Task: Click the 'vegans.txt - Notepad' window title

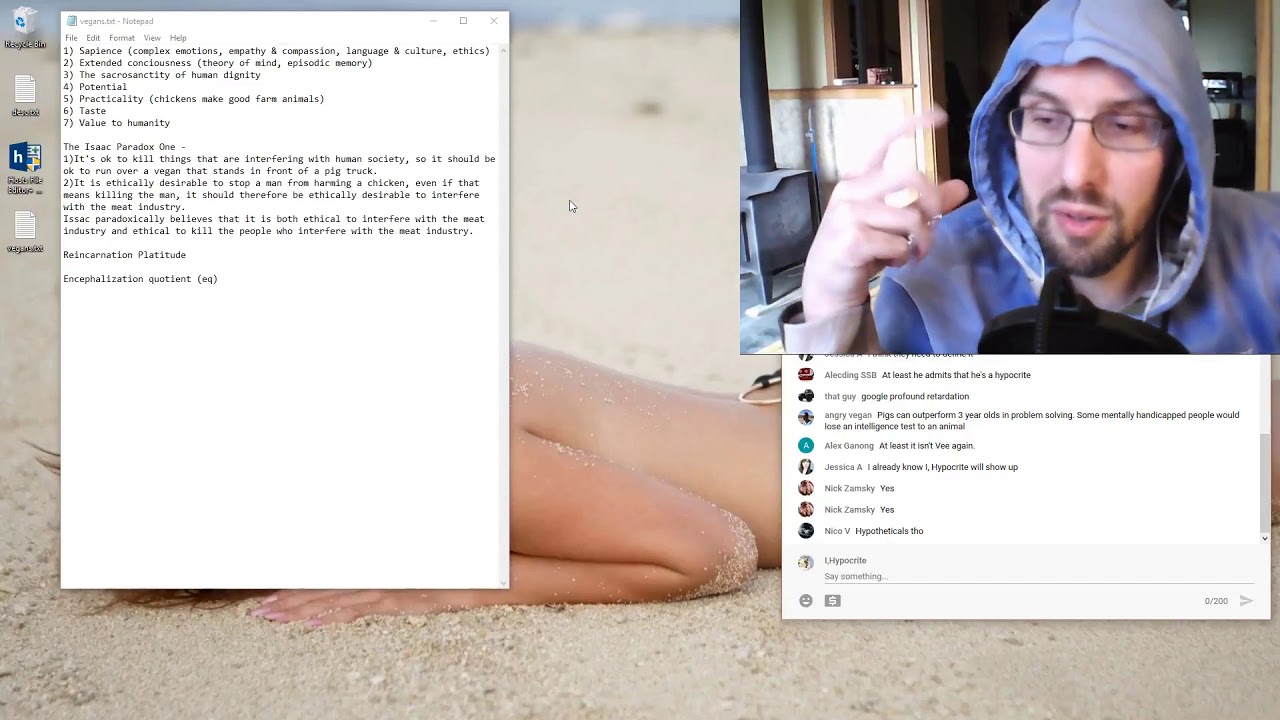Action: pyautogui.click(x=116, y=21)
